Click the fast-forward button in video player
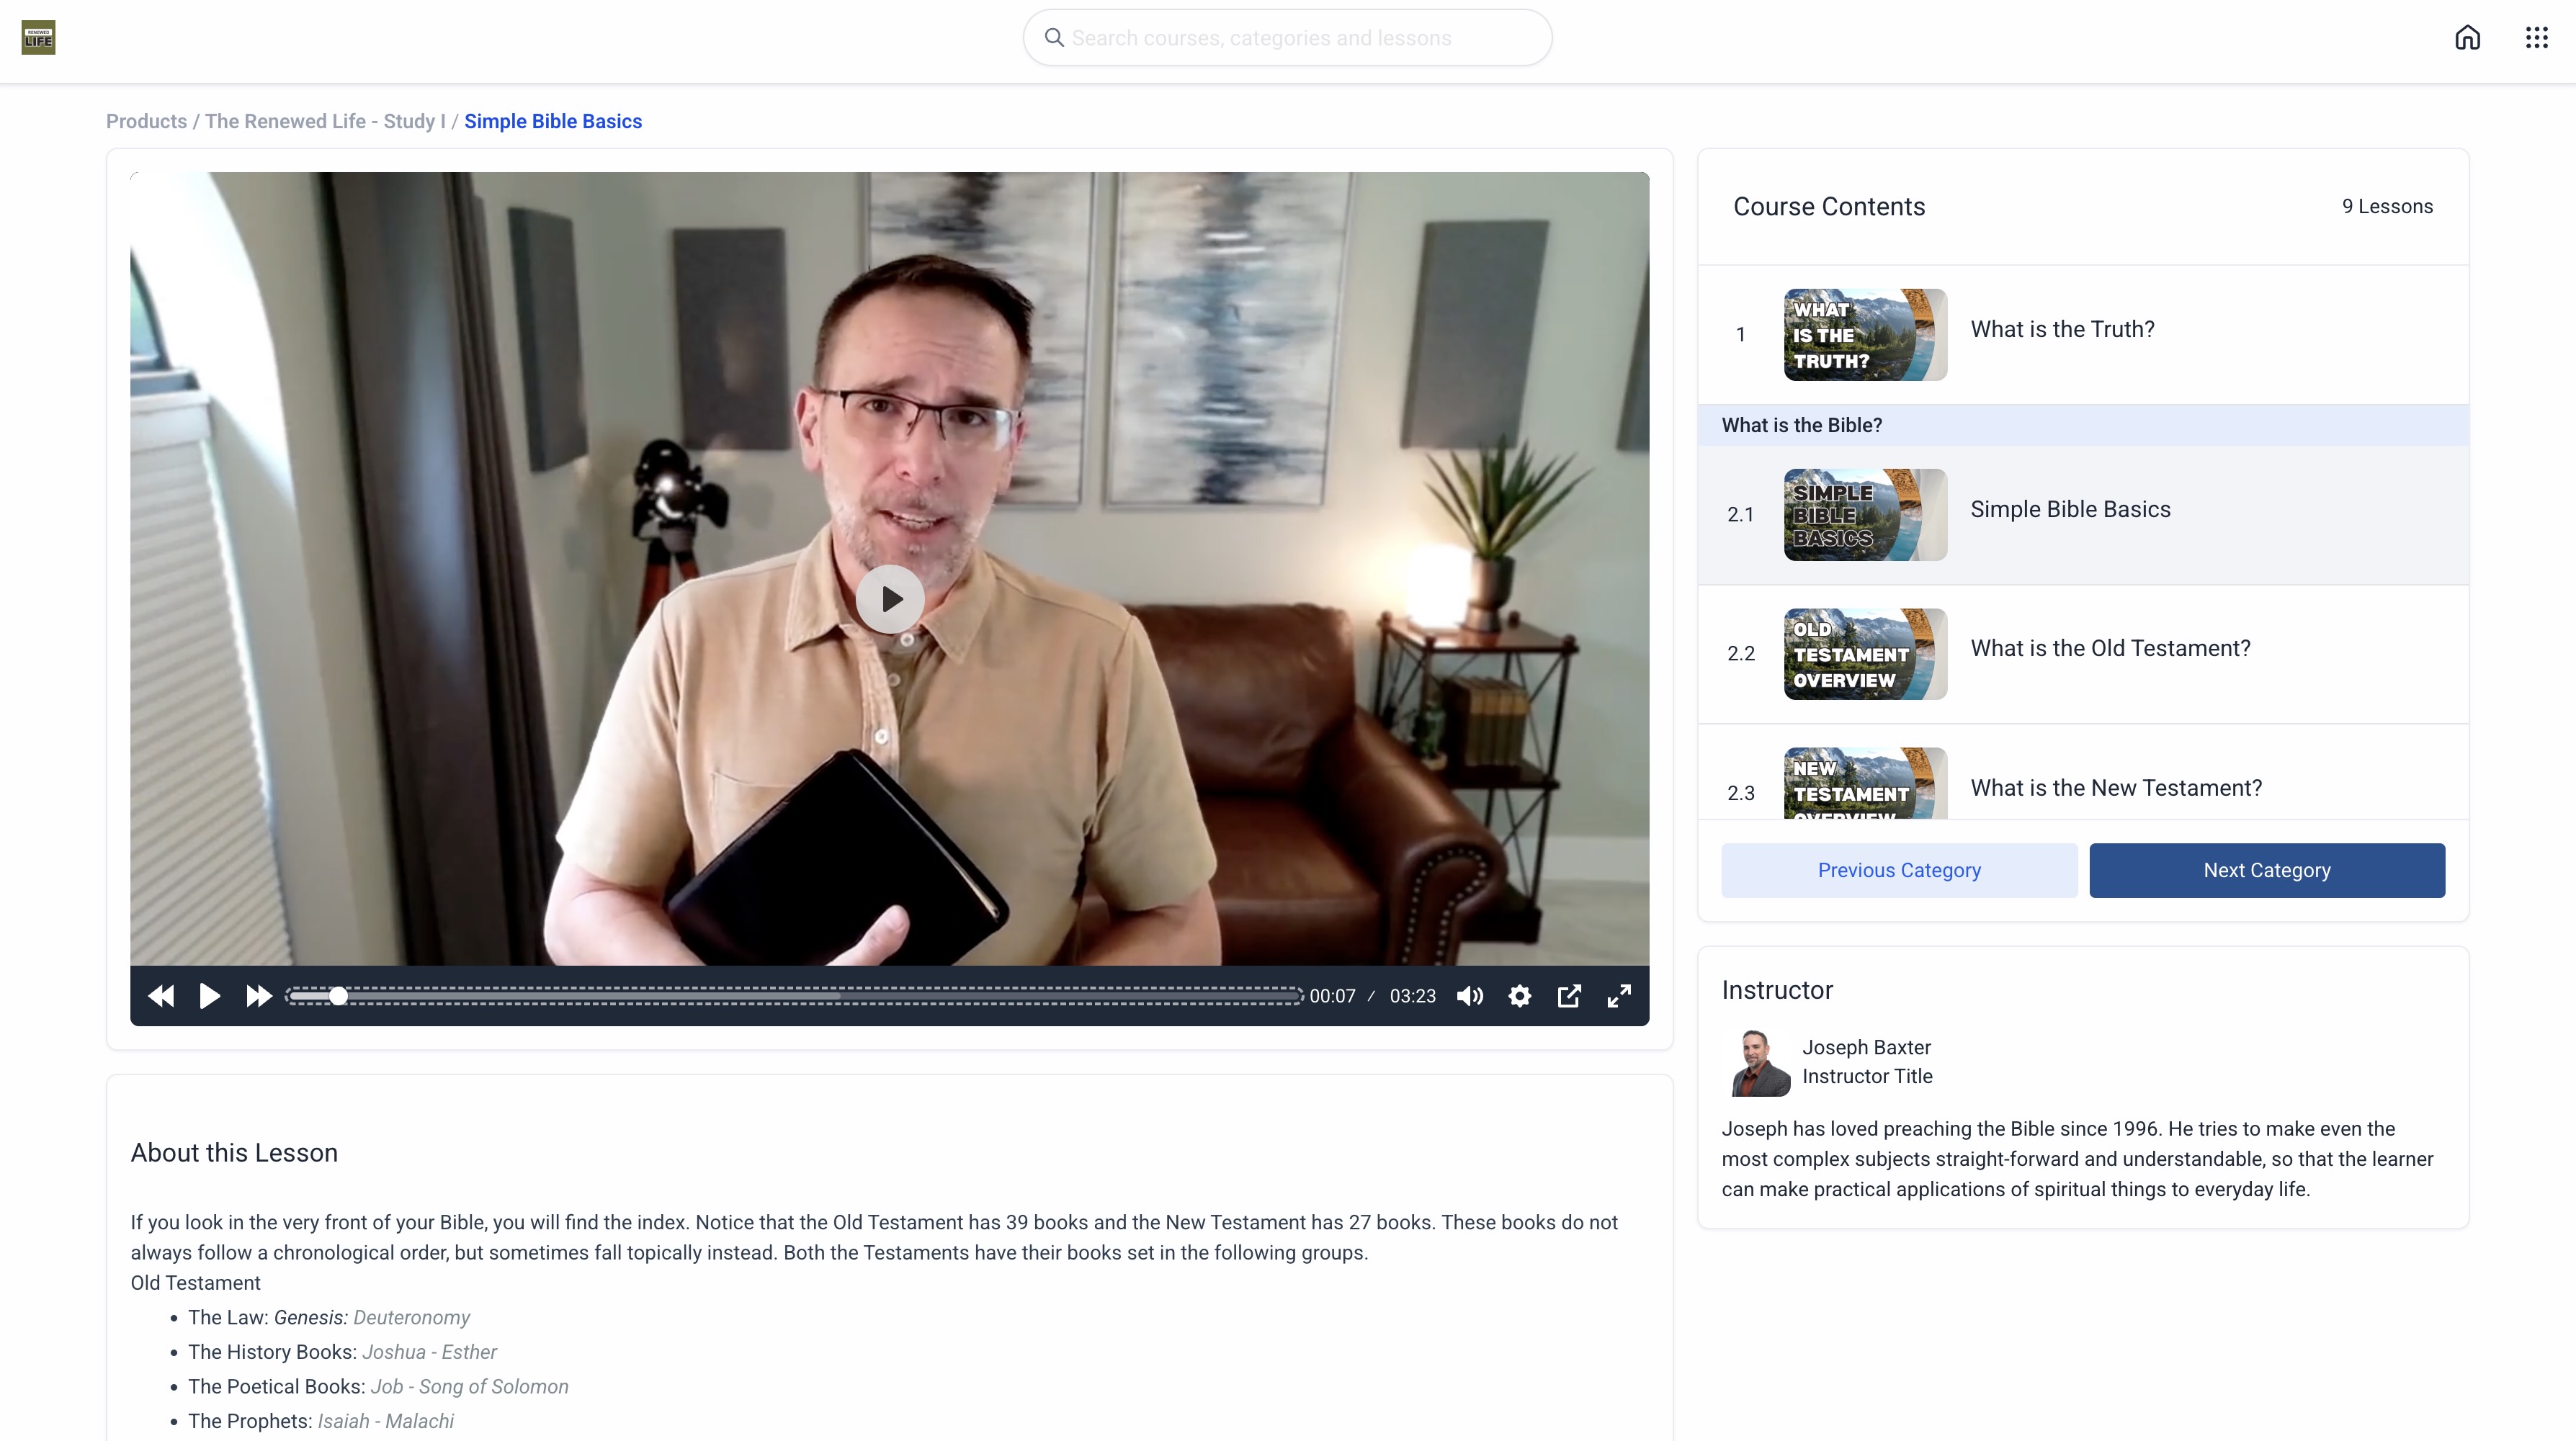 tap(258, 996)
